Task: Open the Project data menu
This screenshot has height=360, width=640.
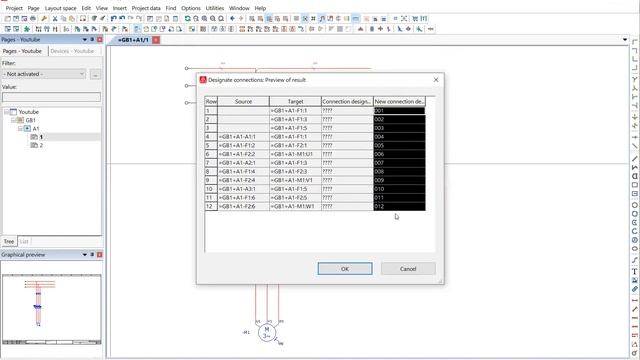Action: pyautogui.click(x=146, y=8)
